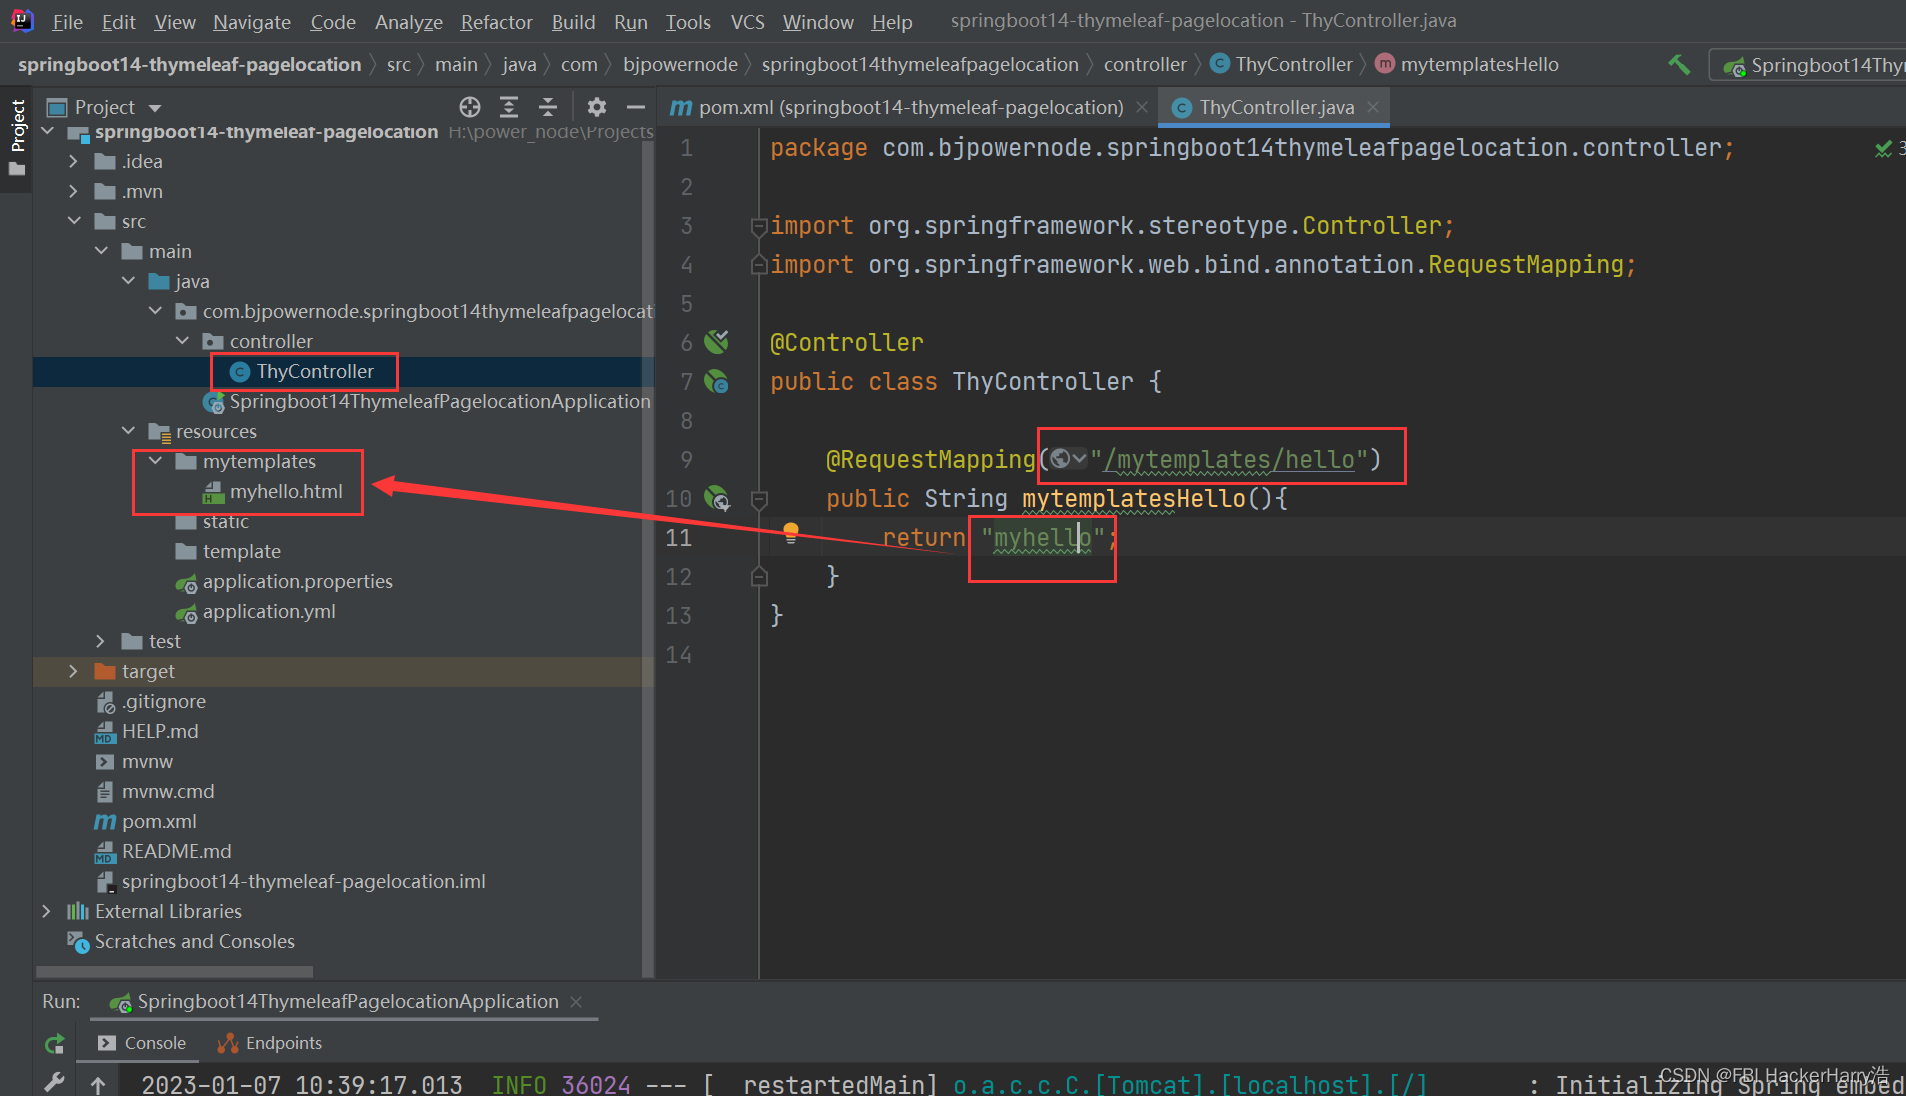The height and width of the screenshot is (1096, 1906).
Task: Collapse the java folder
Action: (x=128, y=281)
